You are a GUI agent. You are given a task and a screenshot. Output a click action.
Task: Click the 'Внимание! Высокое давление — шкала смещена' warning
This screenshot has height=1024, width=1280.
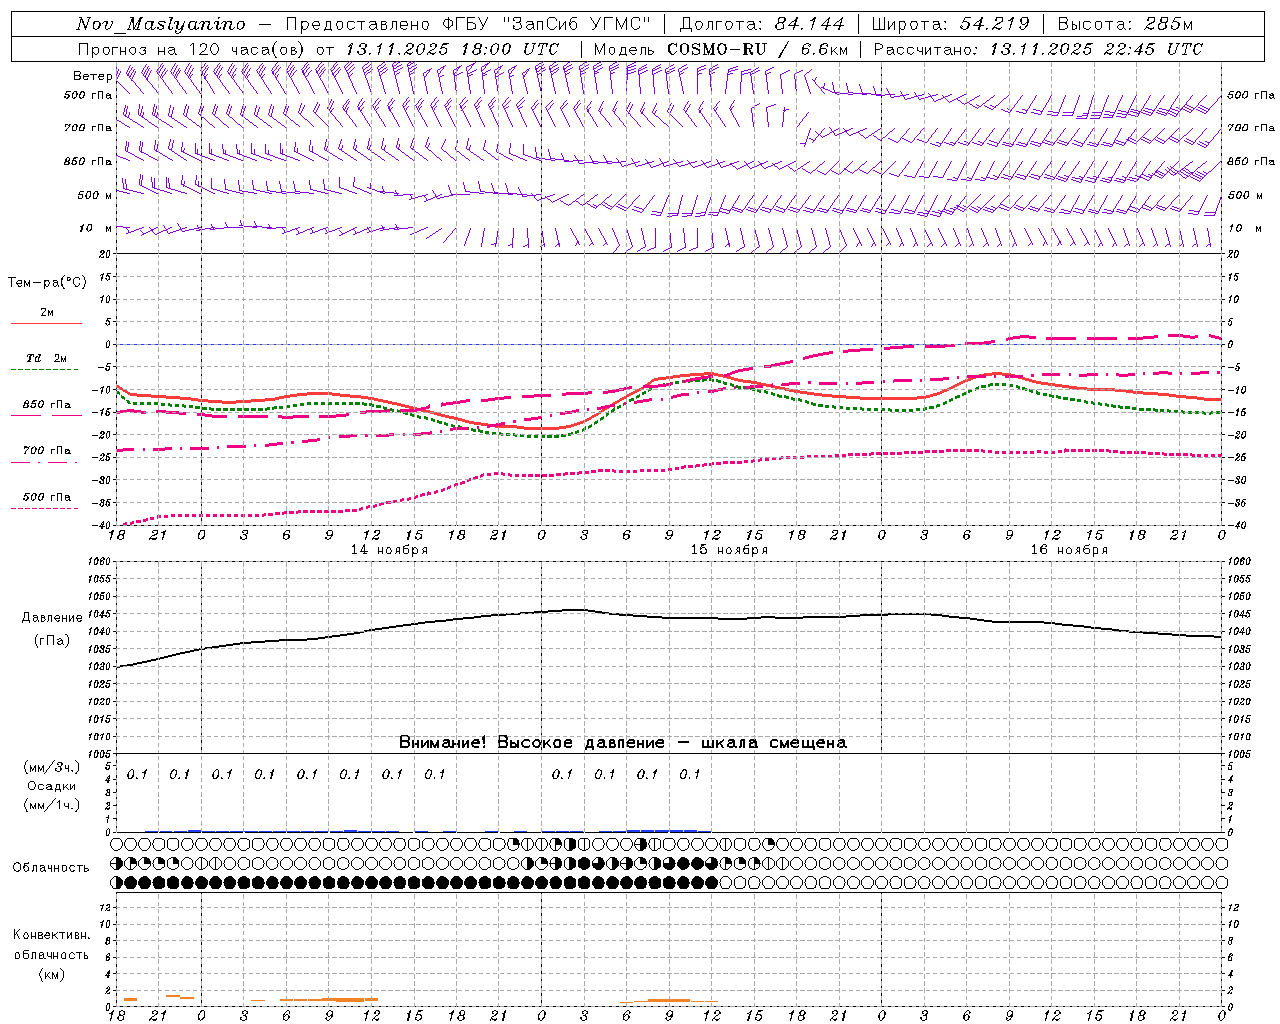point(623,743)
